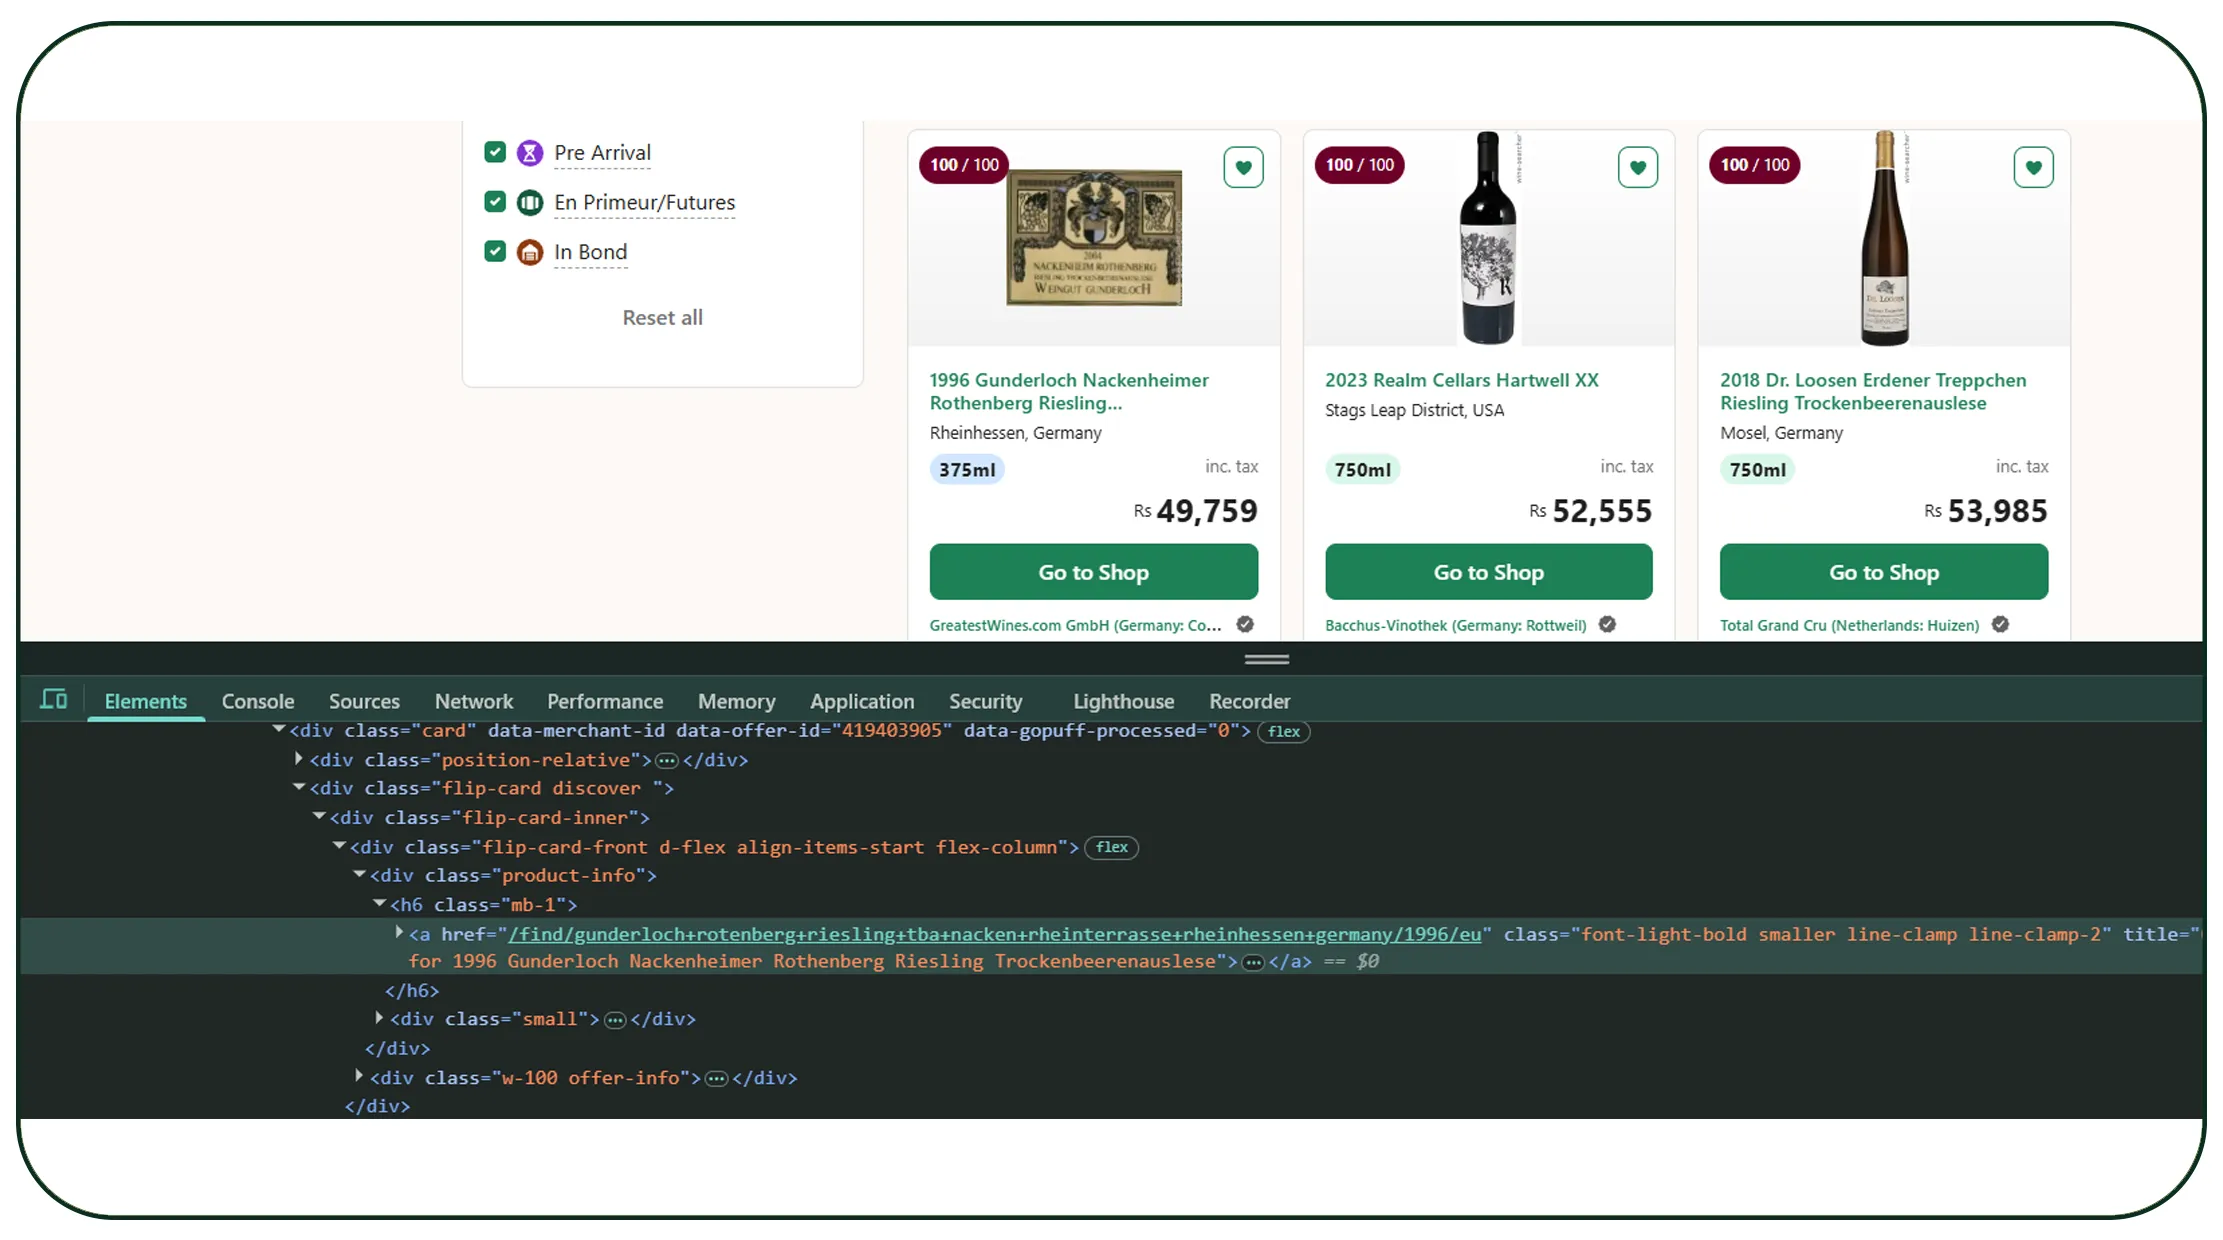Collapse the div class card node
The image size is (2223, 1240).
coord(279,730)
